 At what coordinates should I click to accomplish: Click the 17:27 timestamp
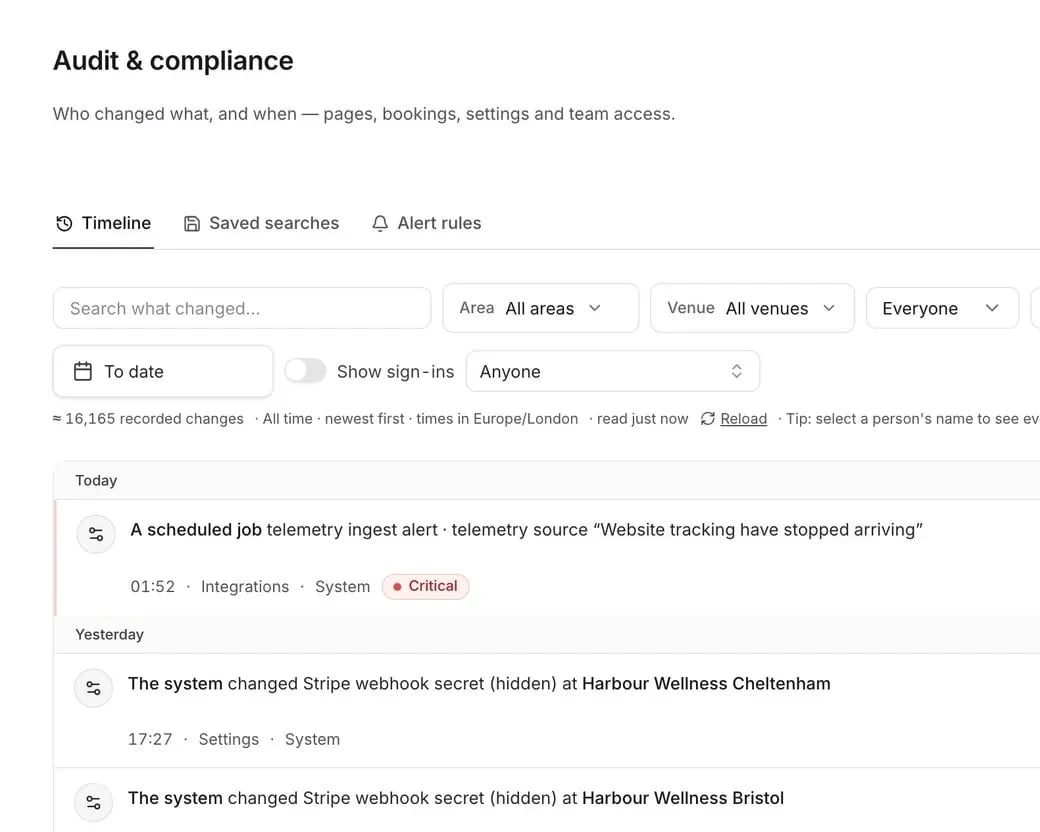click(150, 740)
